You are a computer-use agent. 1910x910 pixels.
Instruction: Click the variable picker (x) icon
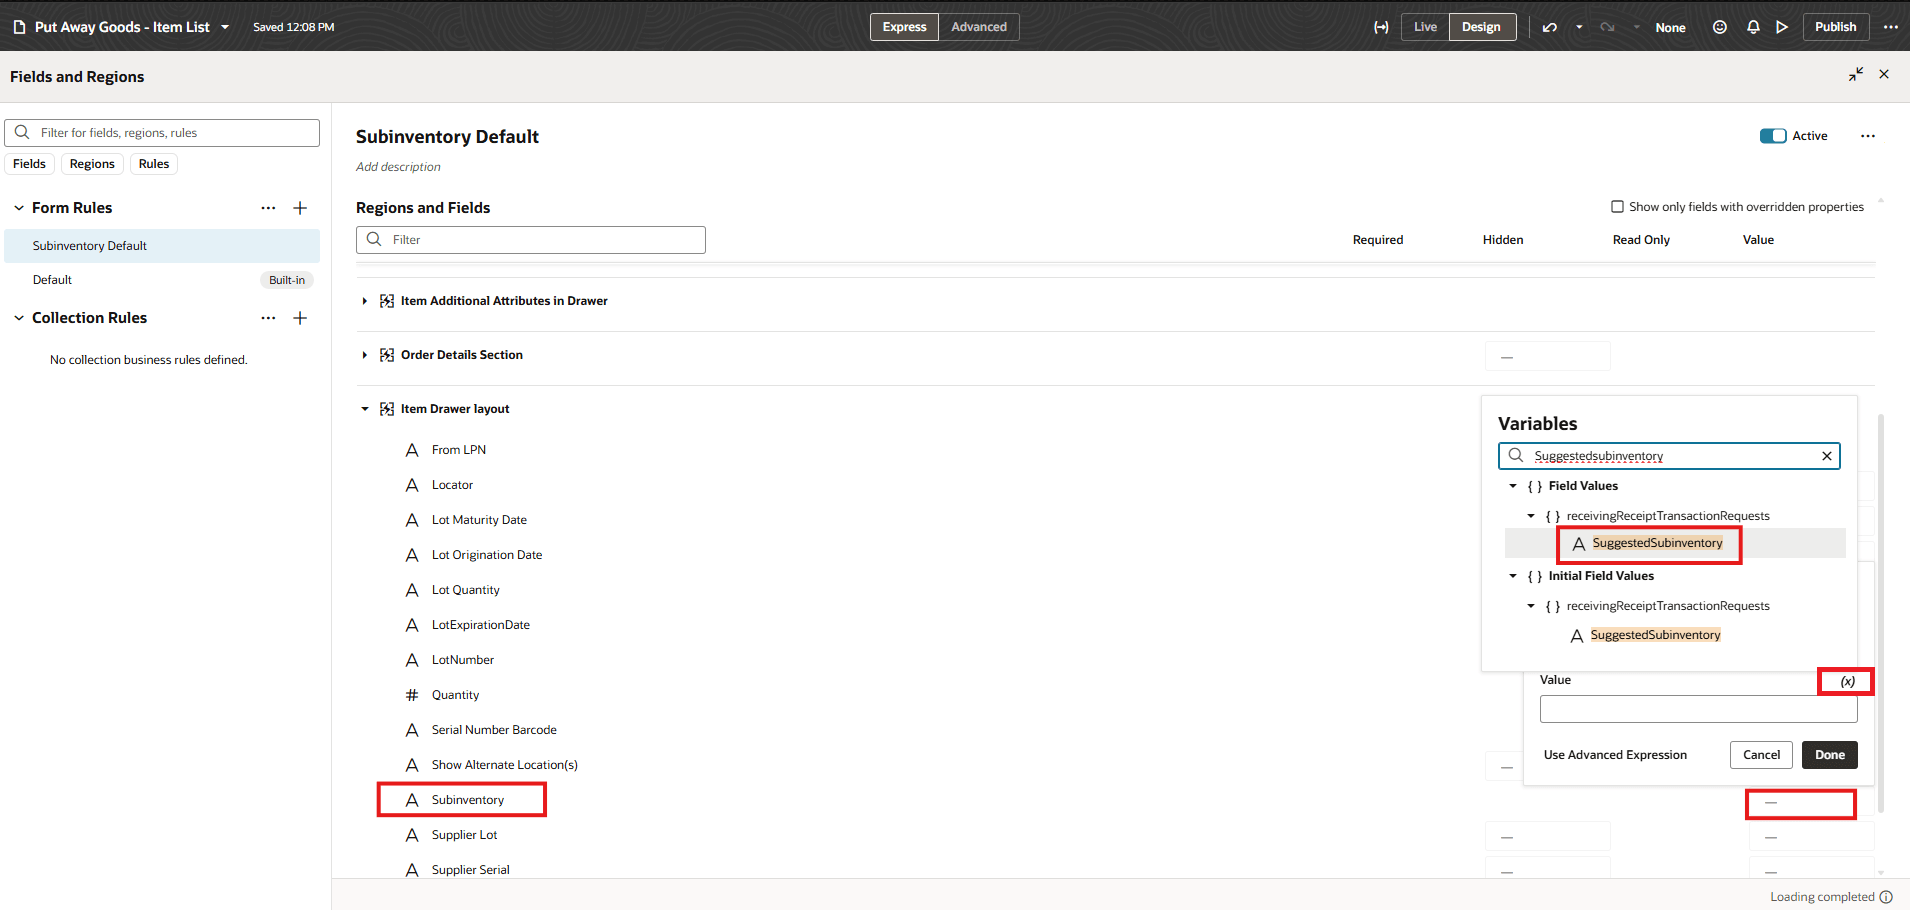click(x=1847, y=681)
